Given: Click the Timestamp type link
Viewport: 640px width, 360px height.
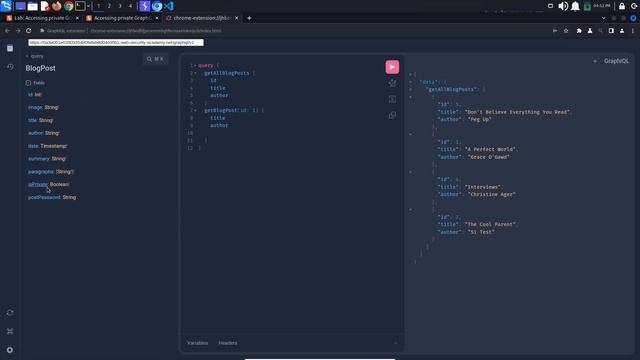Looking at the screenshot, I should click(54, 146).
